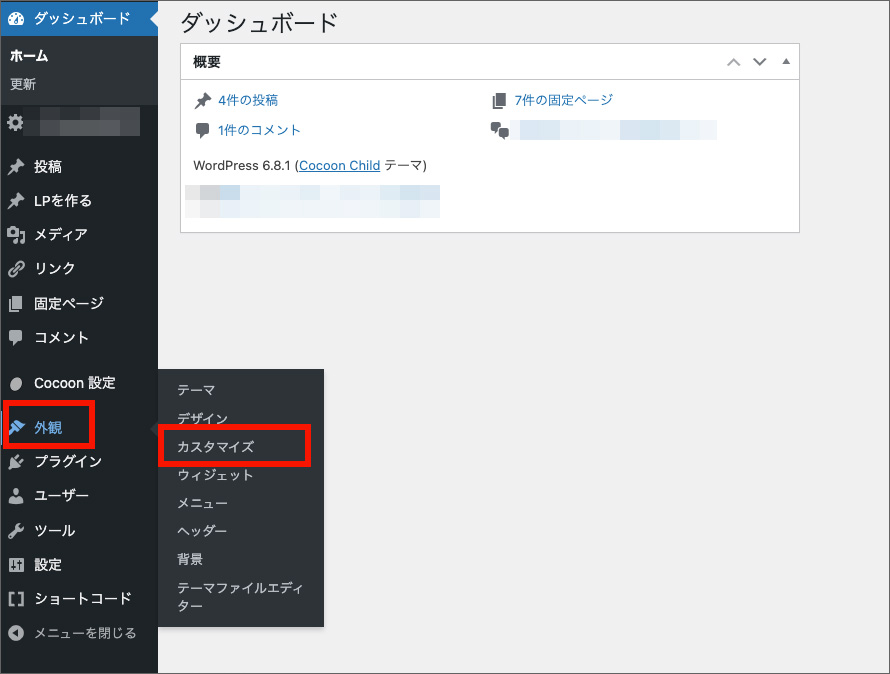
Task: Choose デザイン in the 外観 flyout
Action: click(x=203, y=418)
